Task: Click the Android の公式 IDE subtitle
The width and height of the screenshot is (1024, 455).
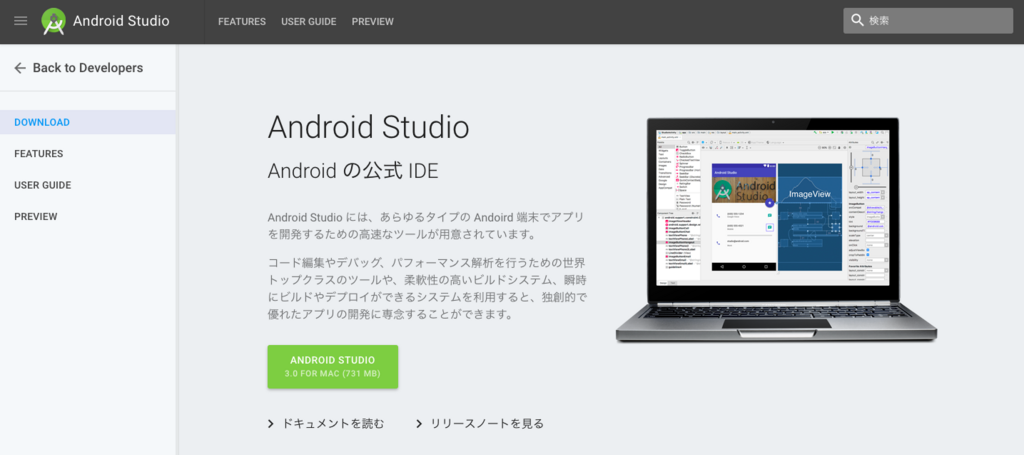Action: (353, 171)
